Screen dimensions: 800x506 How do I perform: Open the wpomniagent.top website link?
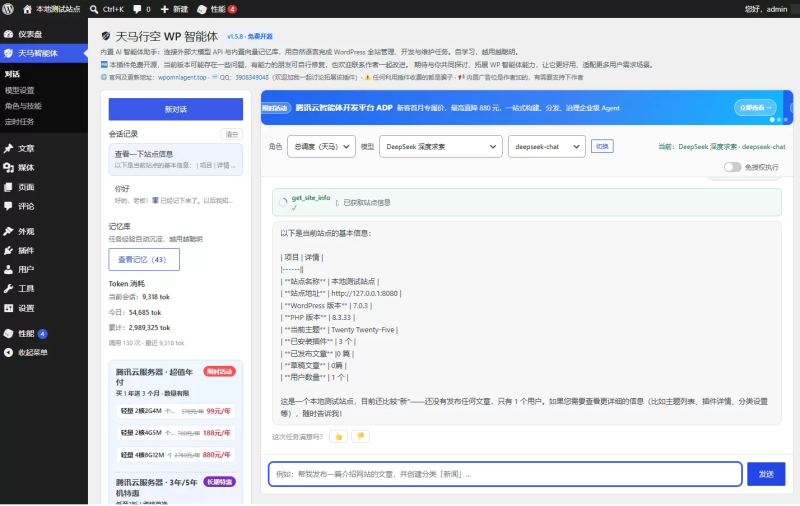coord(182,78)
